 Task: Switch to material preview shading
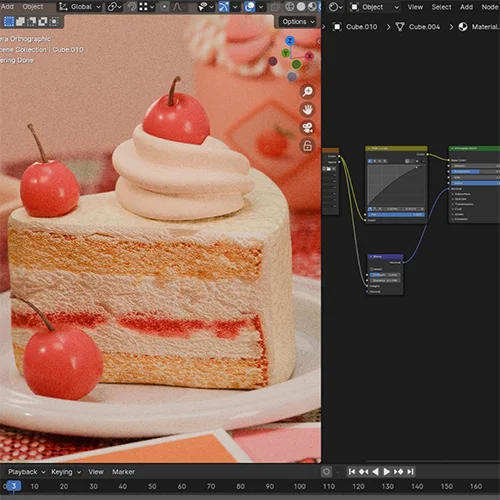coord(312,7)
